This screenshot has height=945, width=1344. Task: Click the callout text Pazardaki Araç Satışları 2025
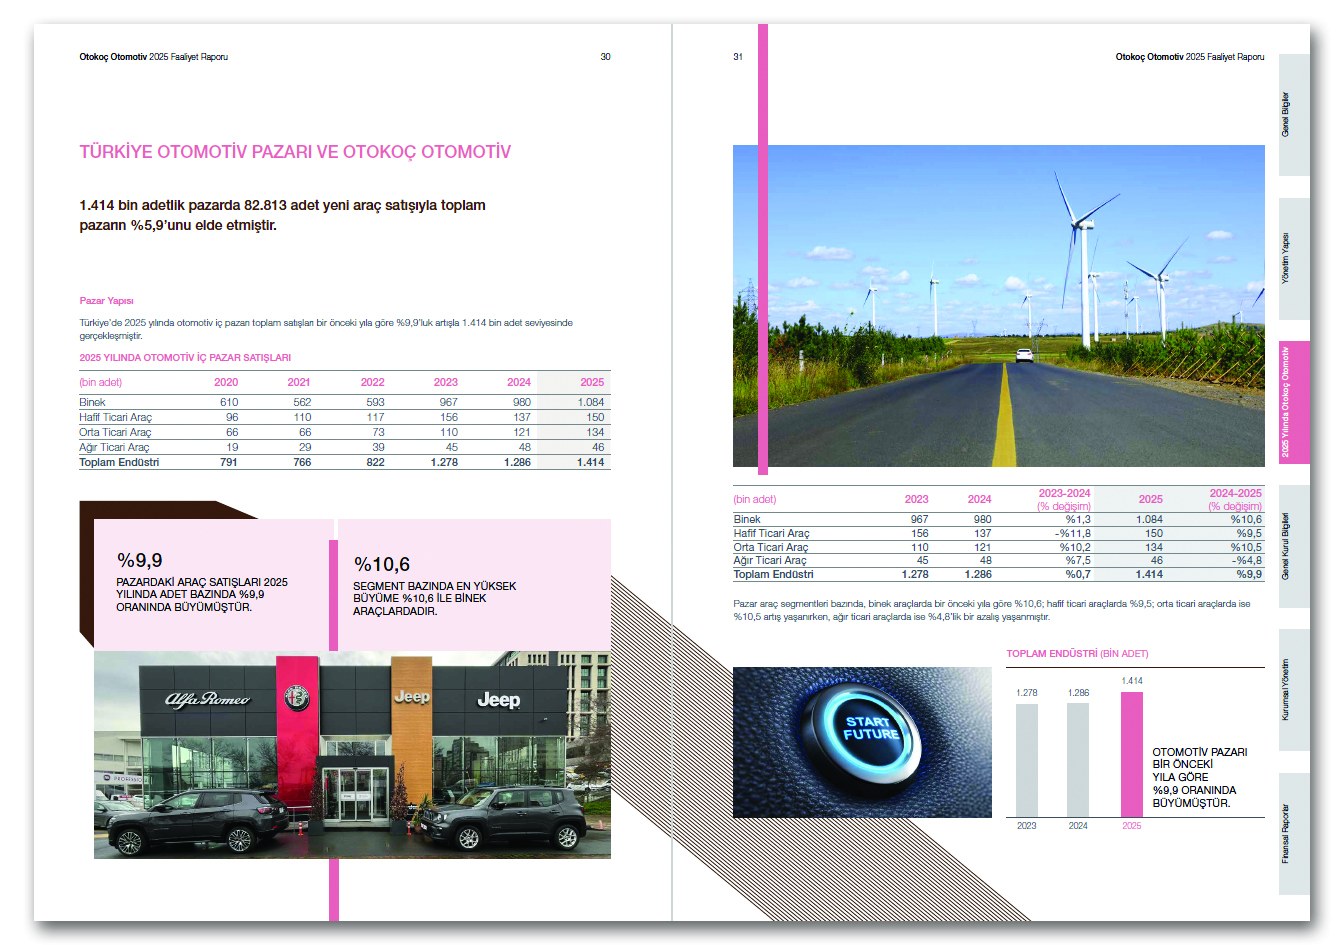[x=202, y=594]
